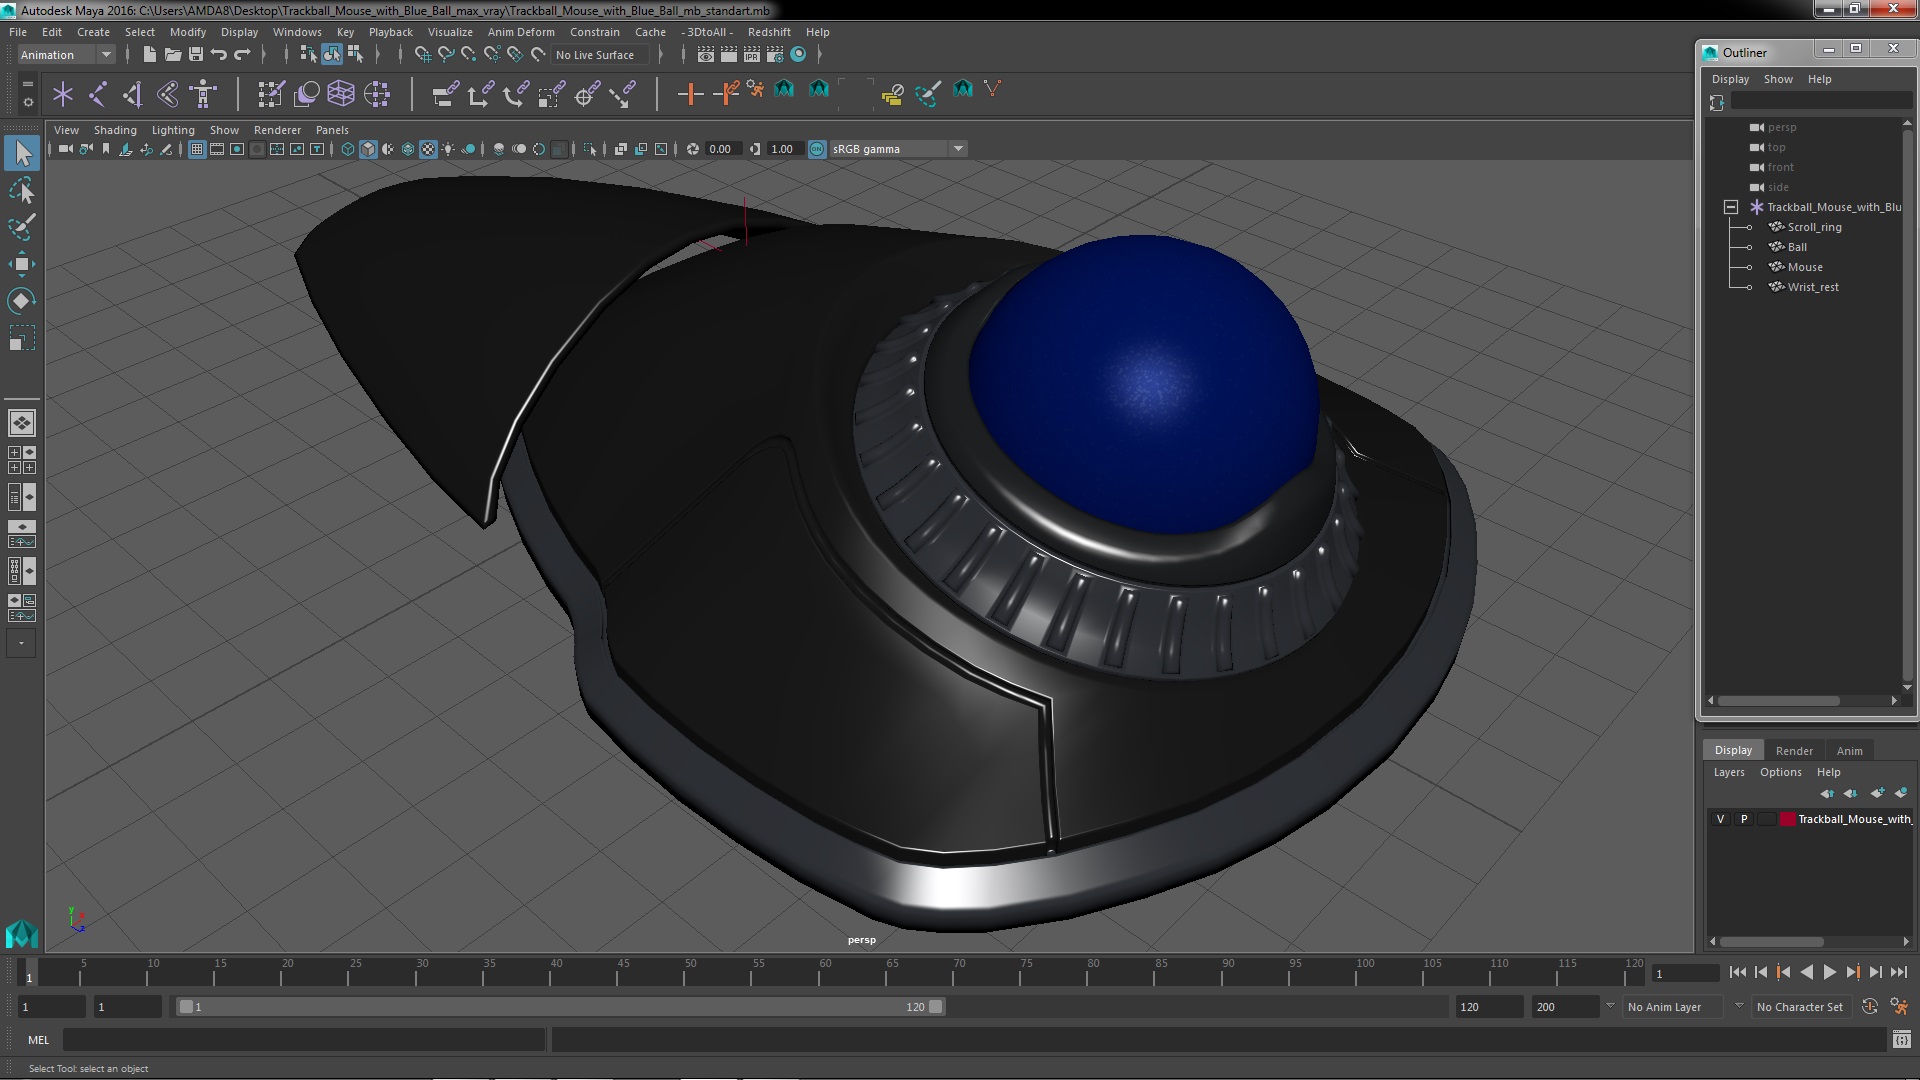This screenshot has height=1080, width=1920.
Task: Undo the last action
Action: 219,55
